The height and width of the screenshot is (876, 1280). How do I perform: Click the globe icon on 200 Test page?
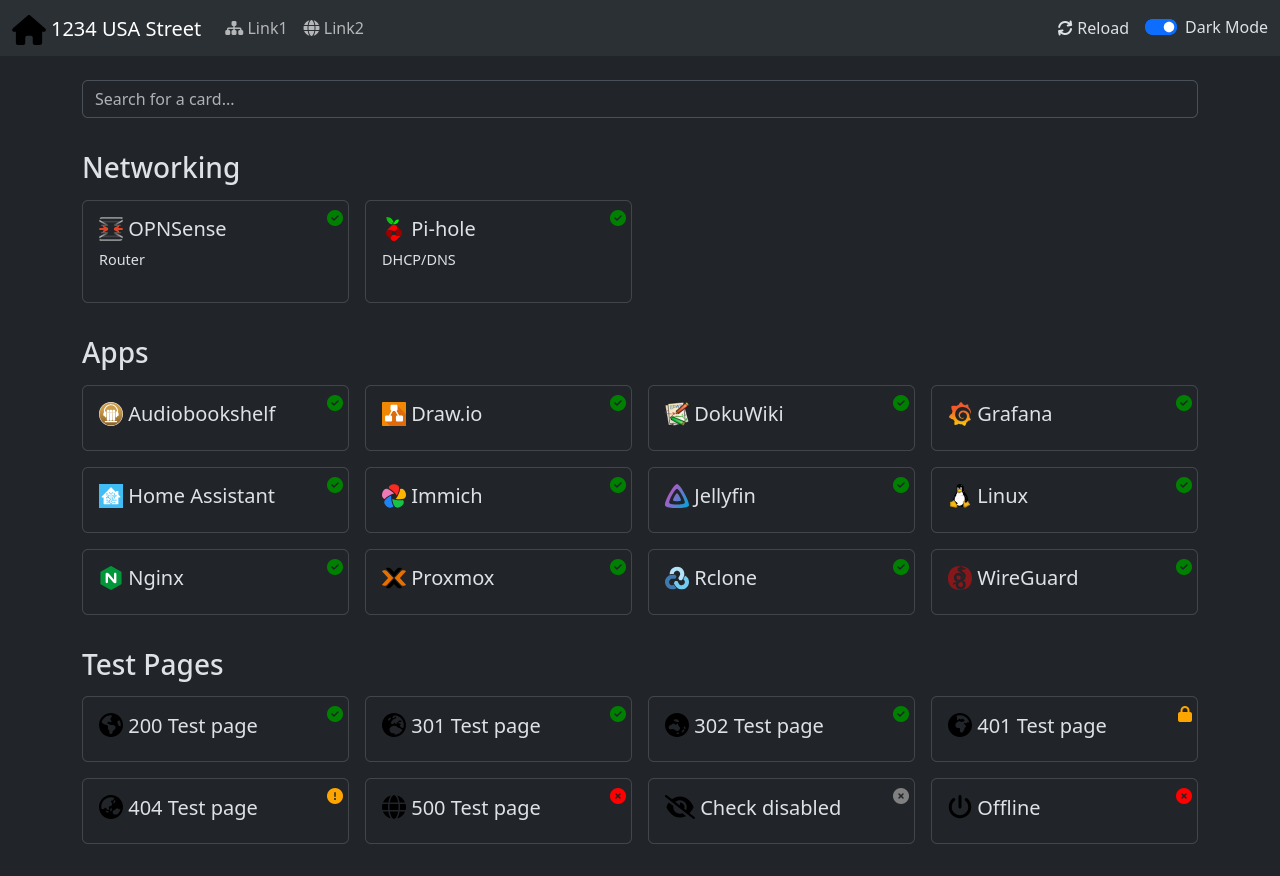[111, 725]
